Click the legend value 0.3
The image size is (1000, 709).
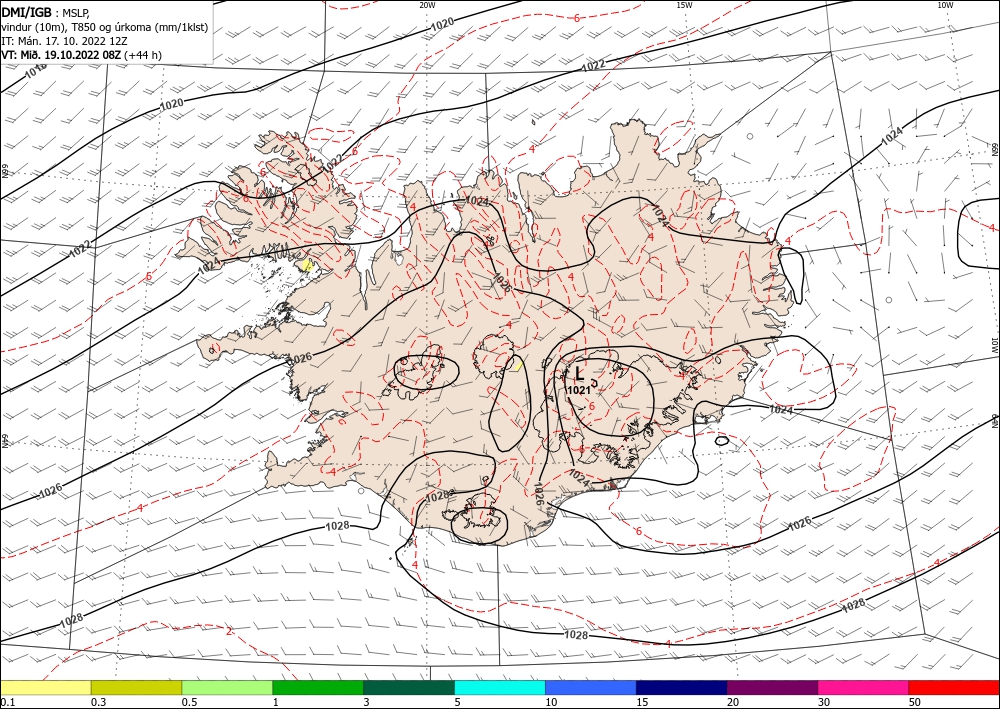(x=98, y=702)
